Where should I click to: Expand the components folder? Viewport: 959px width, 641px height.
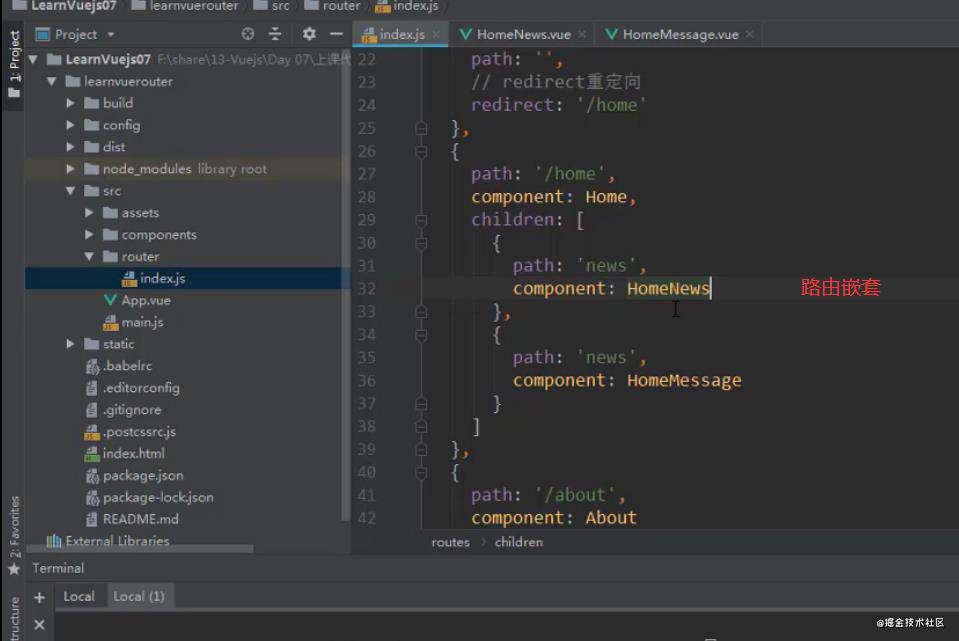point(89,235)
